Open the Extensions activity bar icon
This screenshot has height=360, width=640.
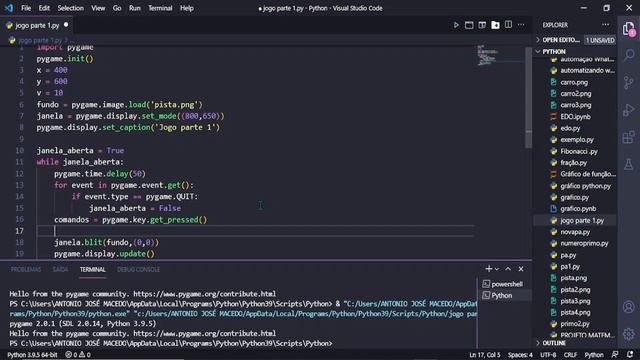click(x=629, y=137)
